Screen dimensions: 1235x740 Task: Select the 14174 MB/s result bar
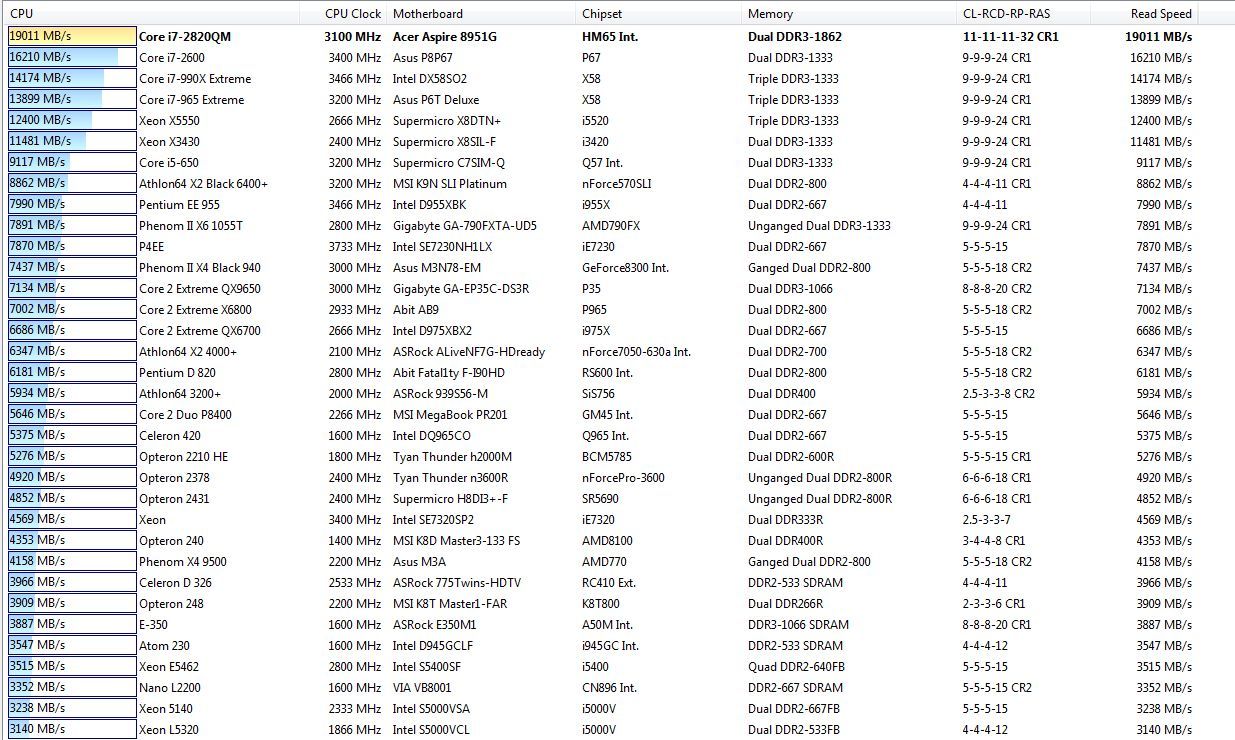pyautogui.click(x=71, y=79)
